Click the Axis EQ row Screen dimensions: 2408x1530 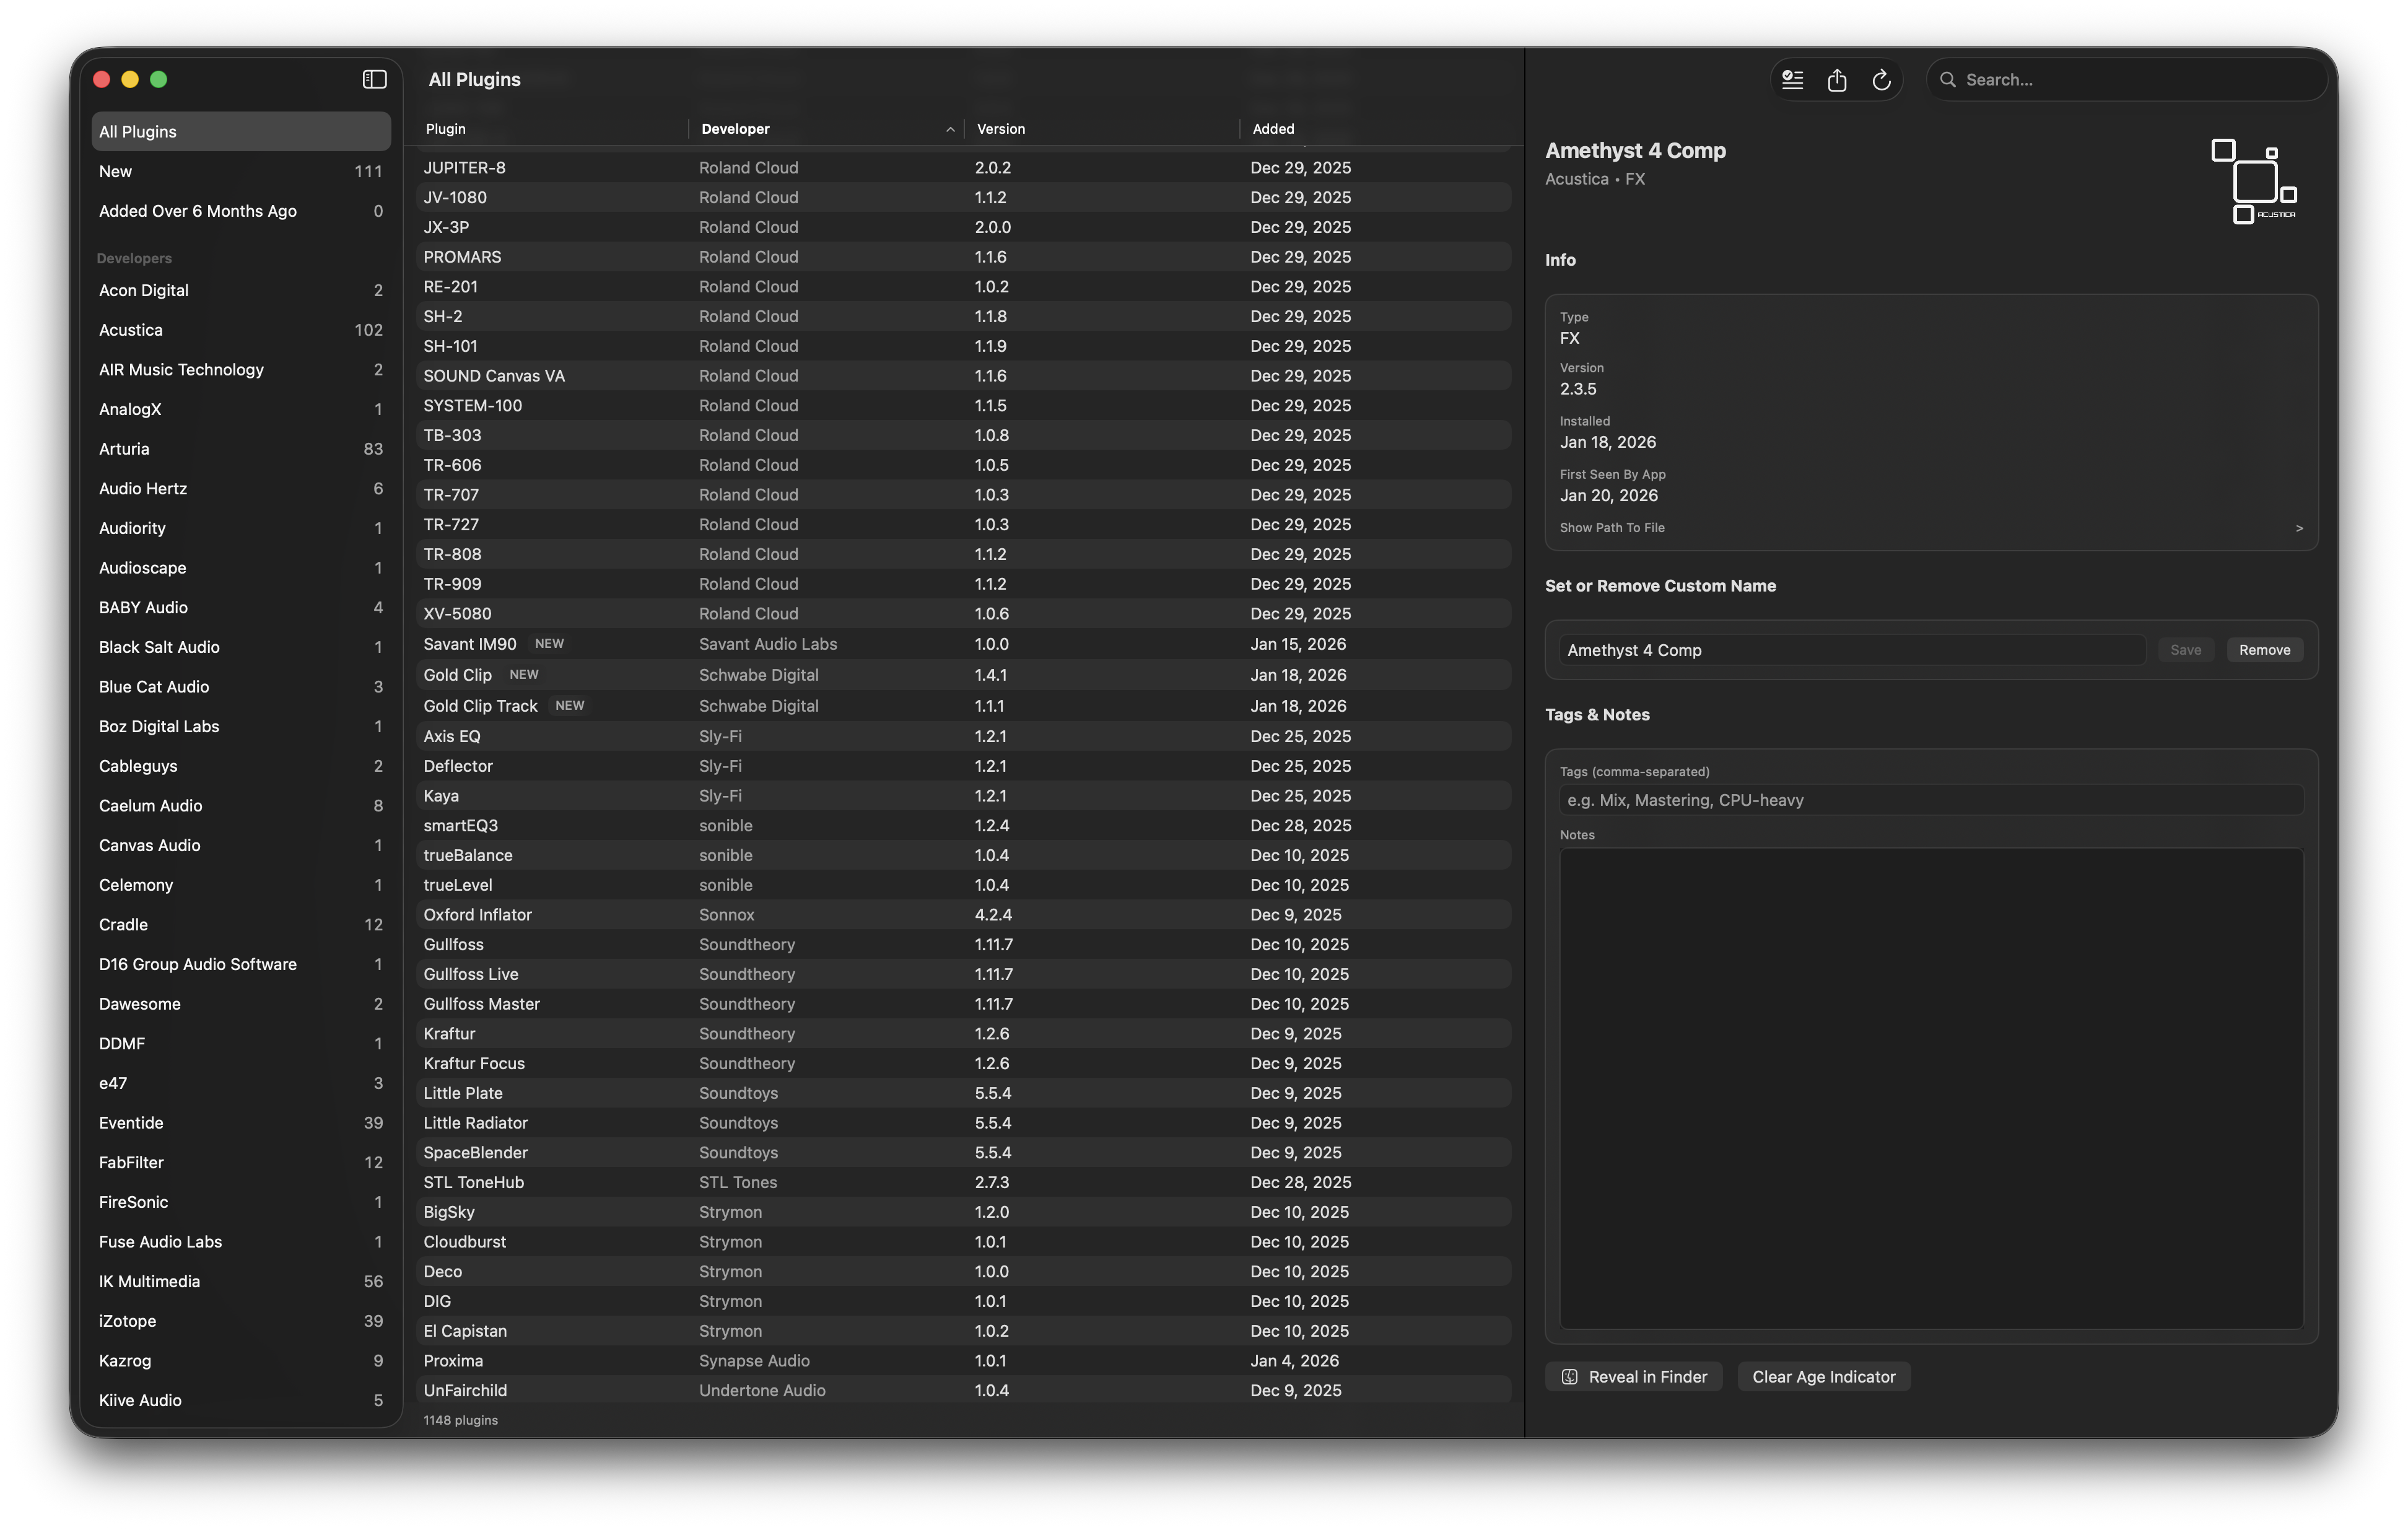tap(963, 736)
